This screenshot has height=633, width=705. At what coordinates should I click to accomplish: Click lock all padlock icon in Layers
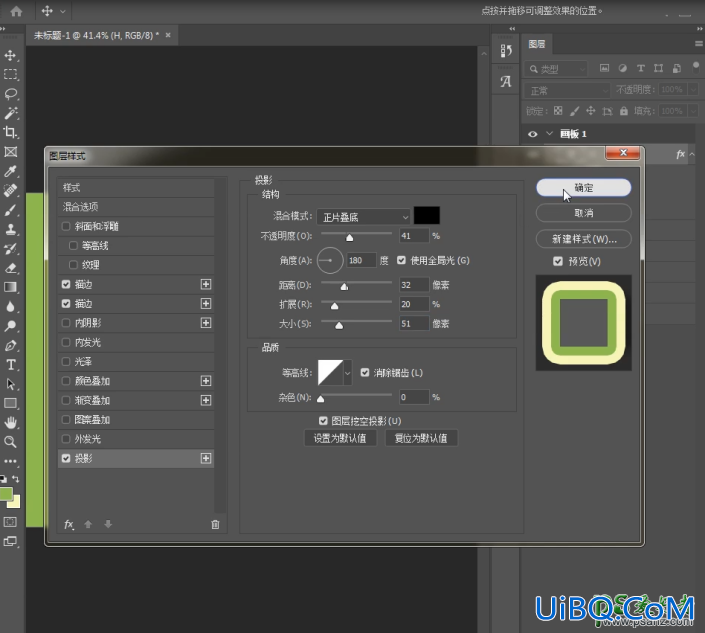click(x=624, y=111)
